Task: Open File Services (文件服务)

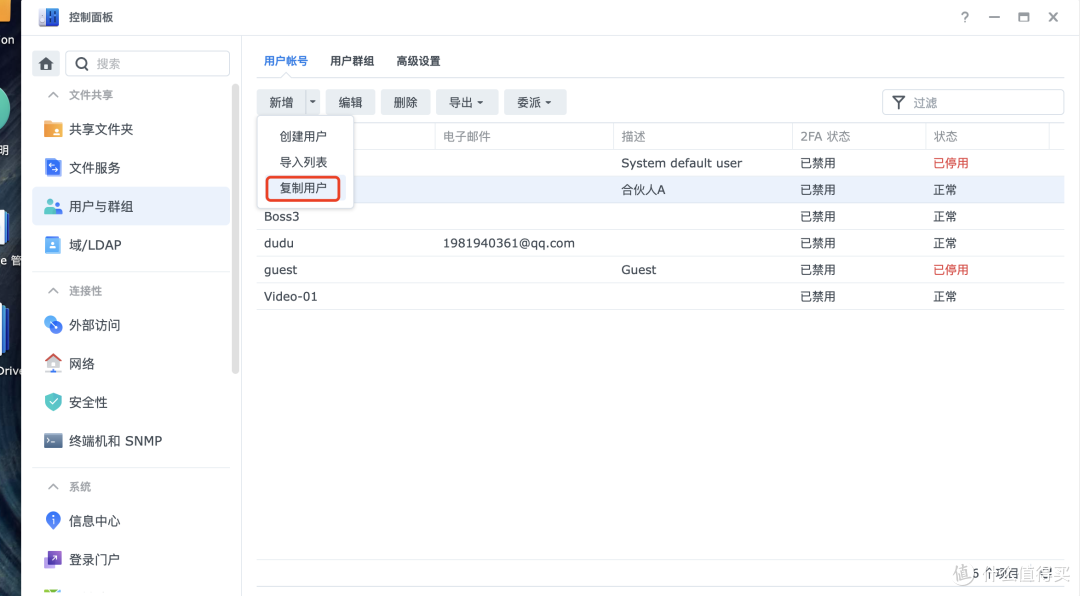Action: click(131, 167)
